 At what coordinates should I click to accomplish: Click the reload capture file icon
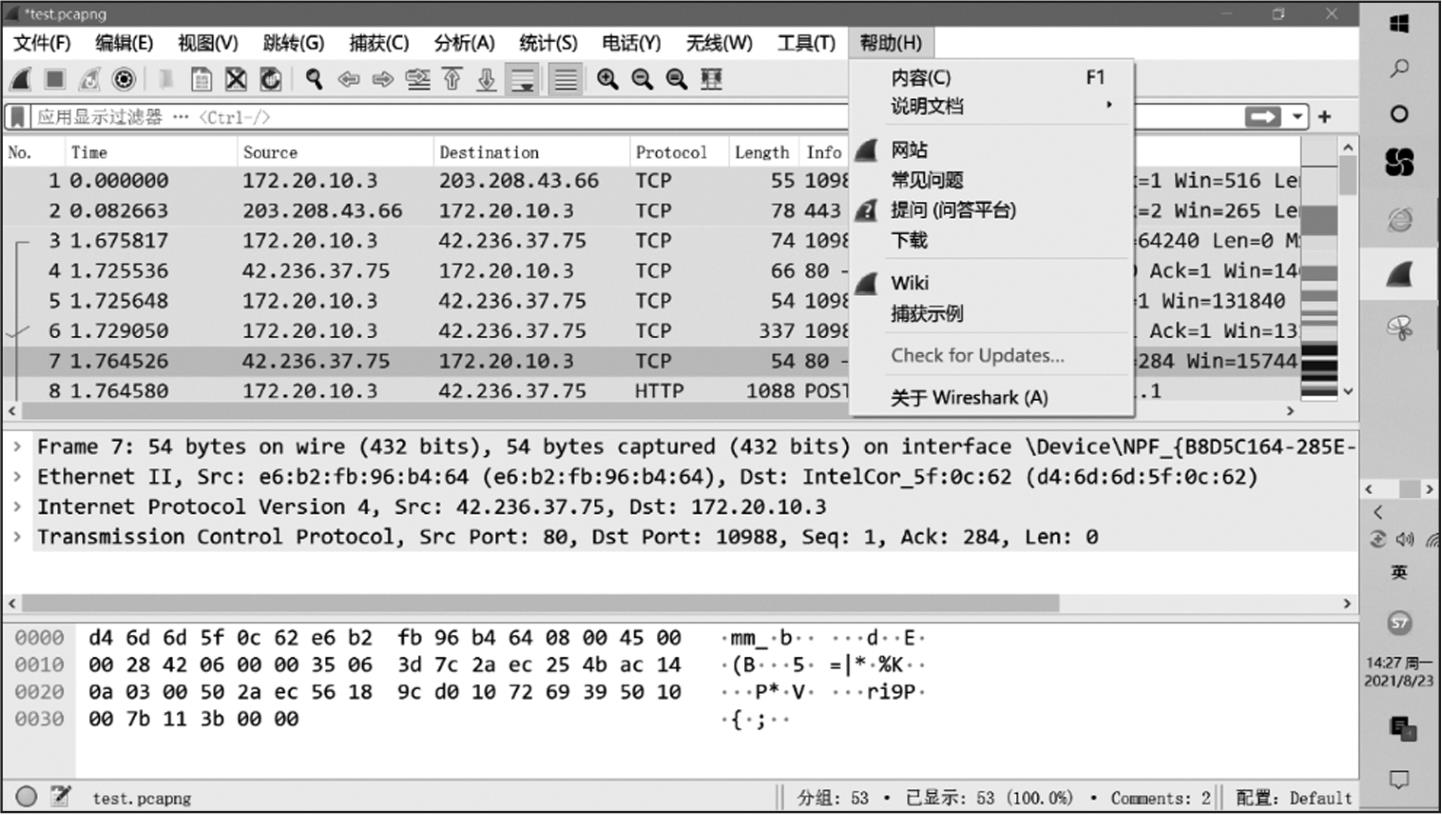tap(270, 80)
